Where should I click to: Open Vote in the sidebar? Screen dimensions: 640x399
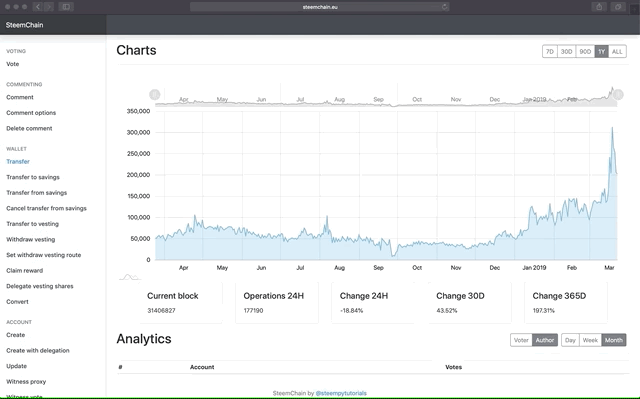(x=13, y=64)
